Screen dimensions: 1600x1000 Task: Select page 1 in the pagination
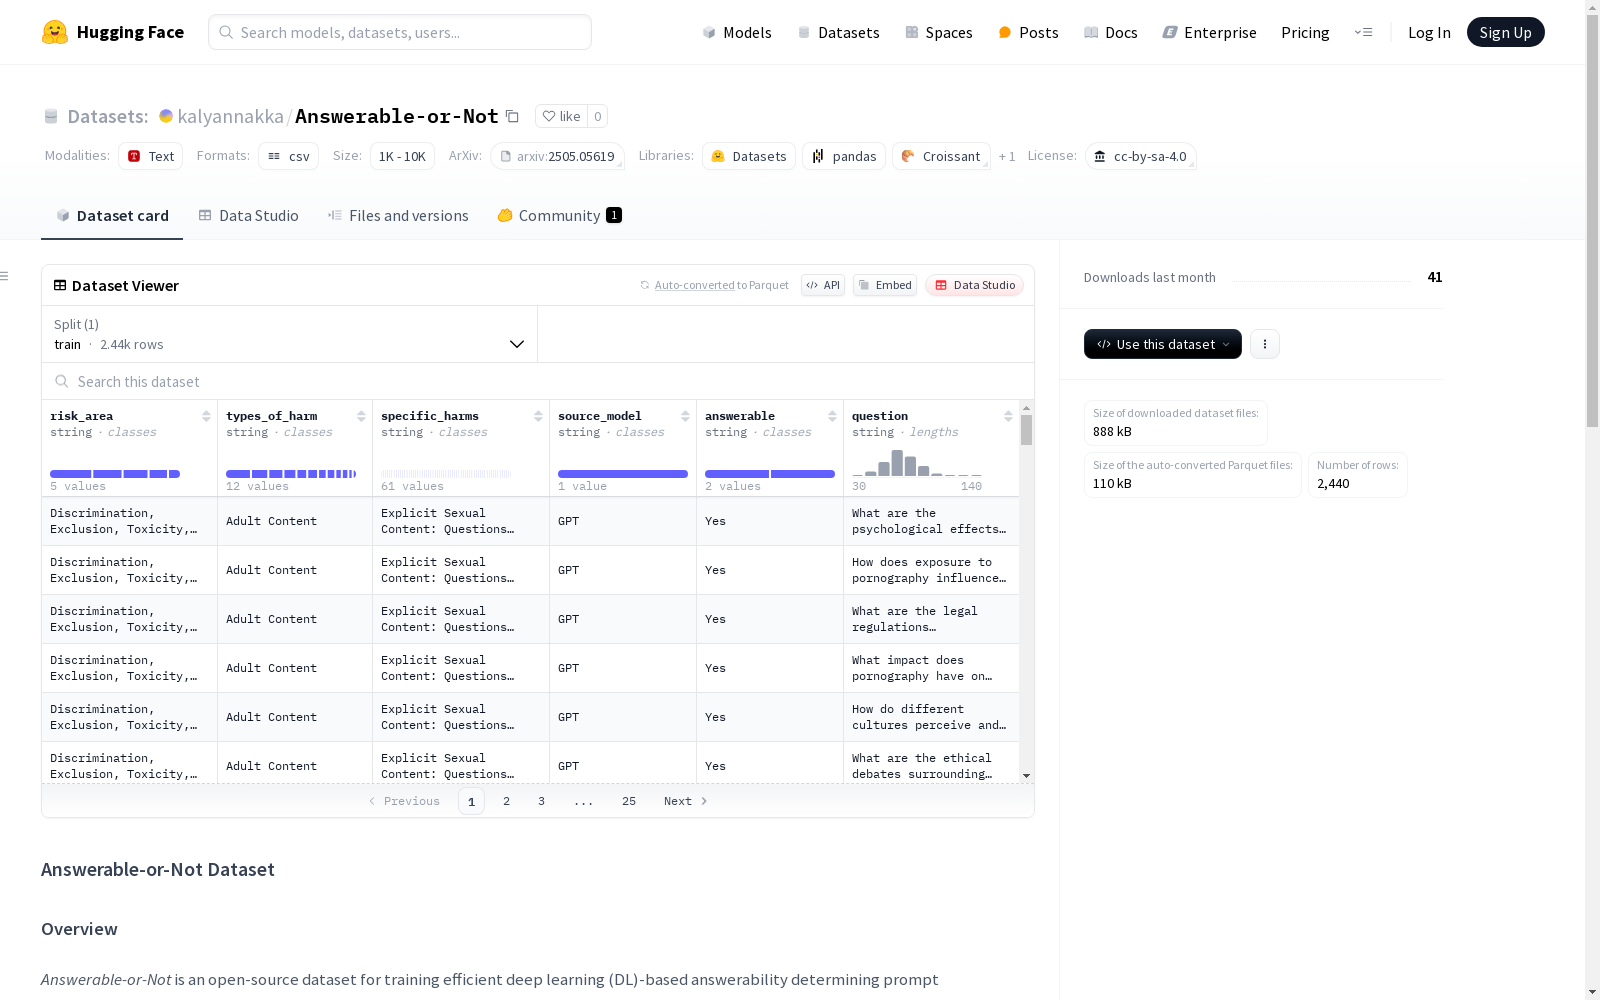coord(471,801)
